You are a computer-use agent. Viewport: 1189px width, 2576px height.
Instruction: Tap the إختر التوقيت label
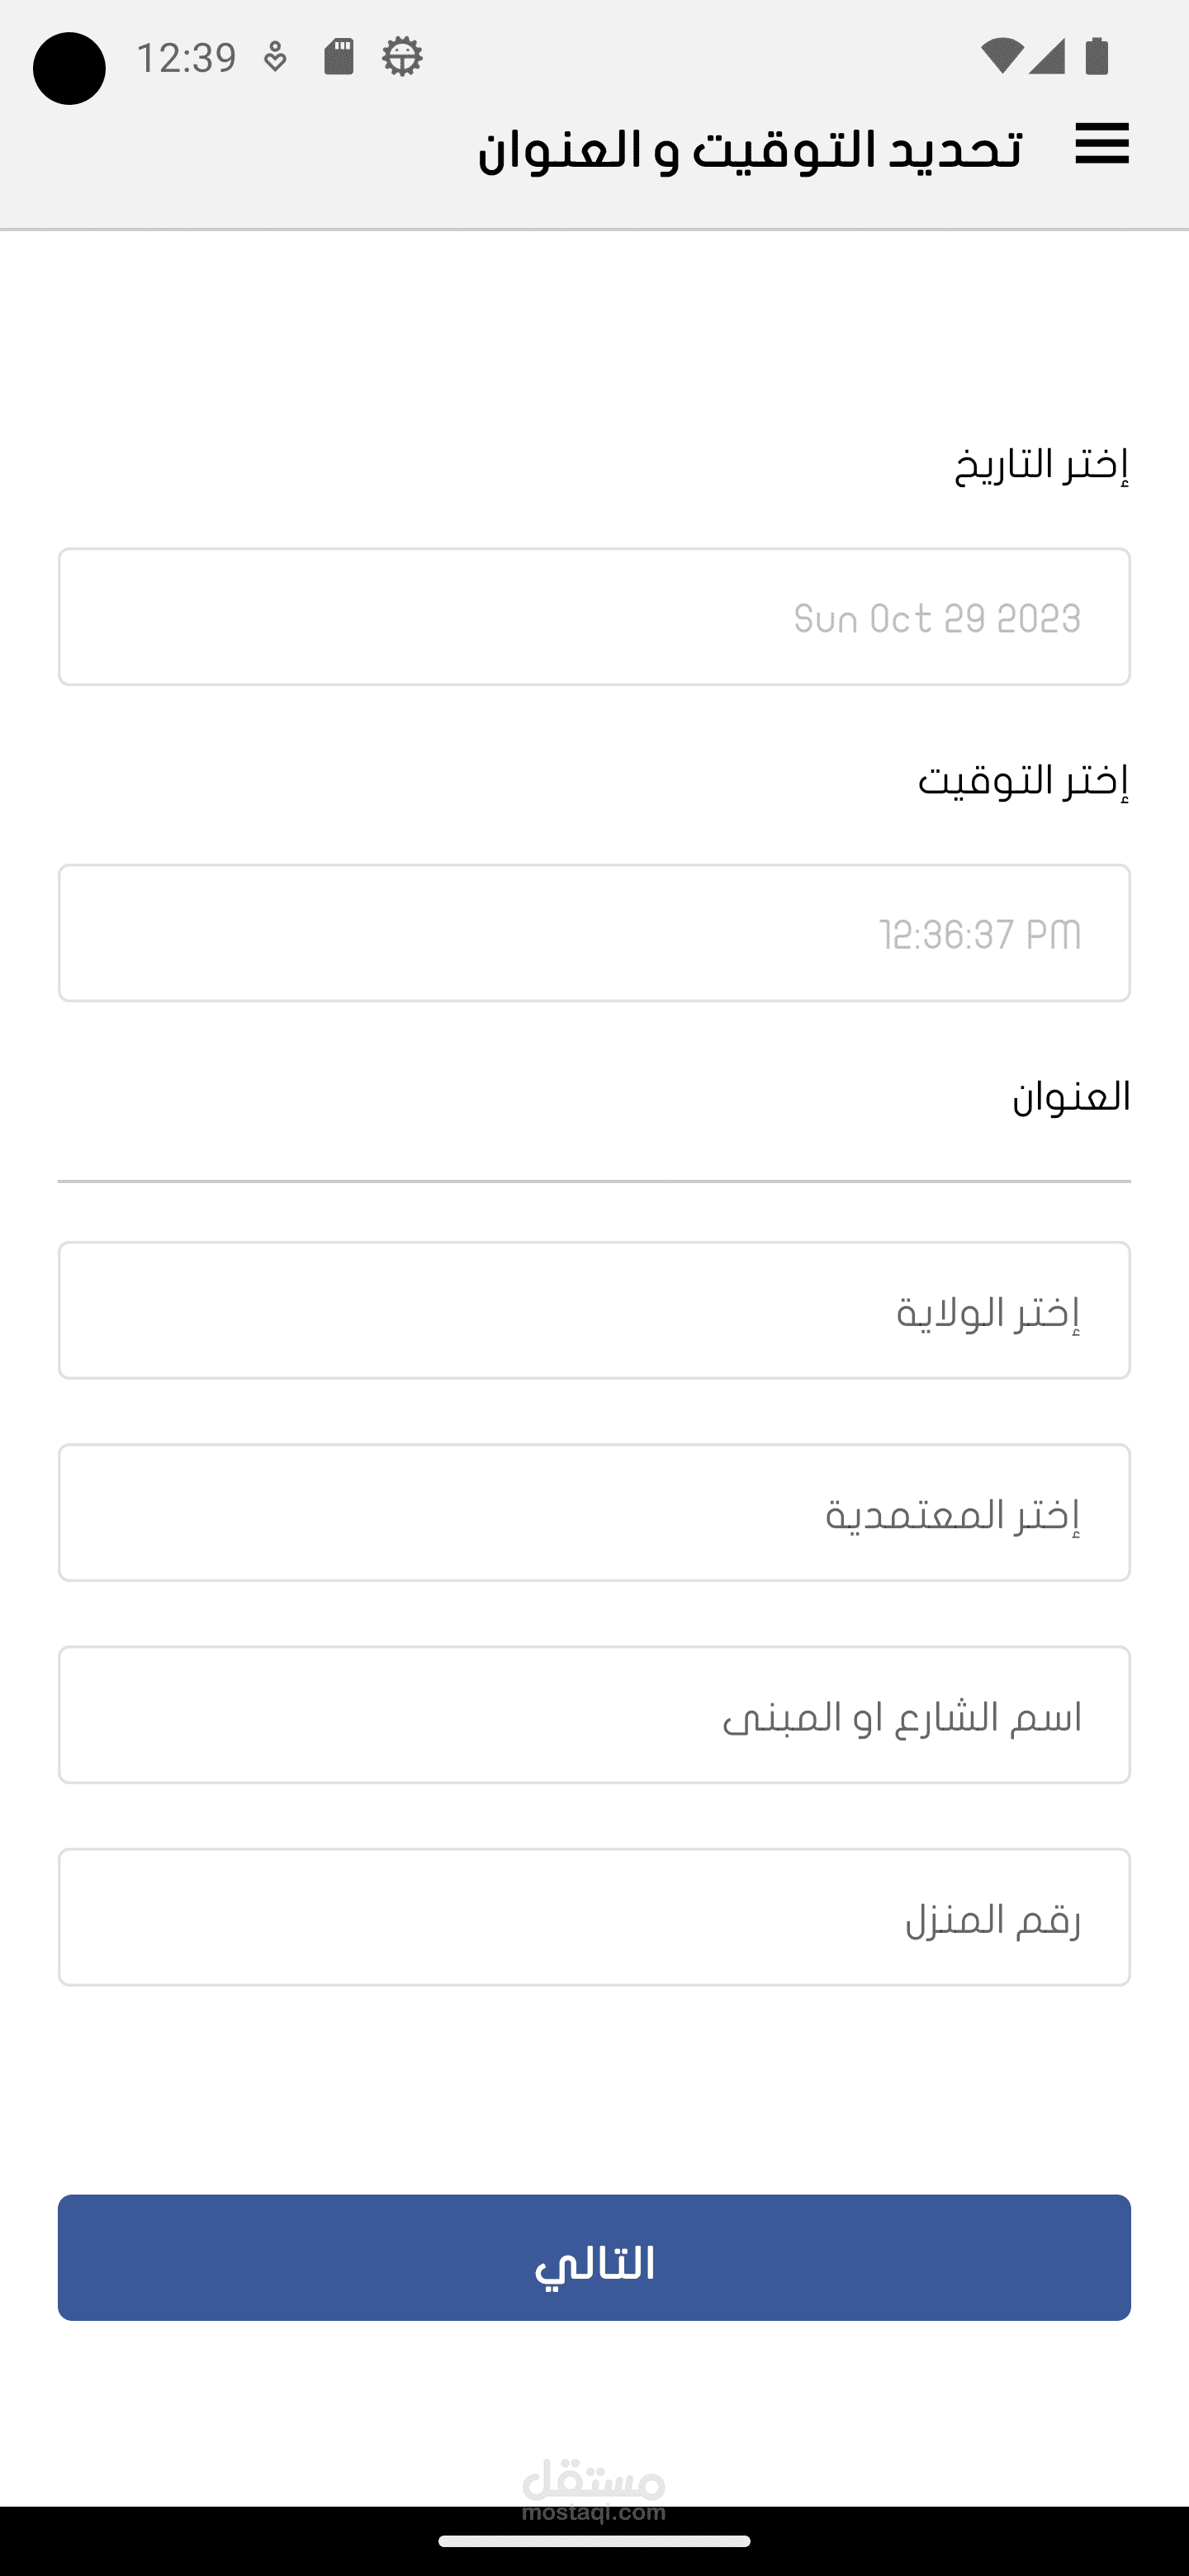pos(1024,780)
